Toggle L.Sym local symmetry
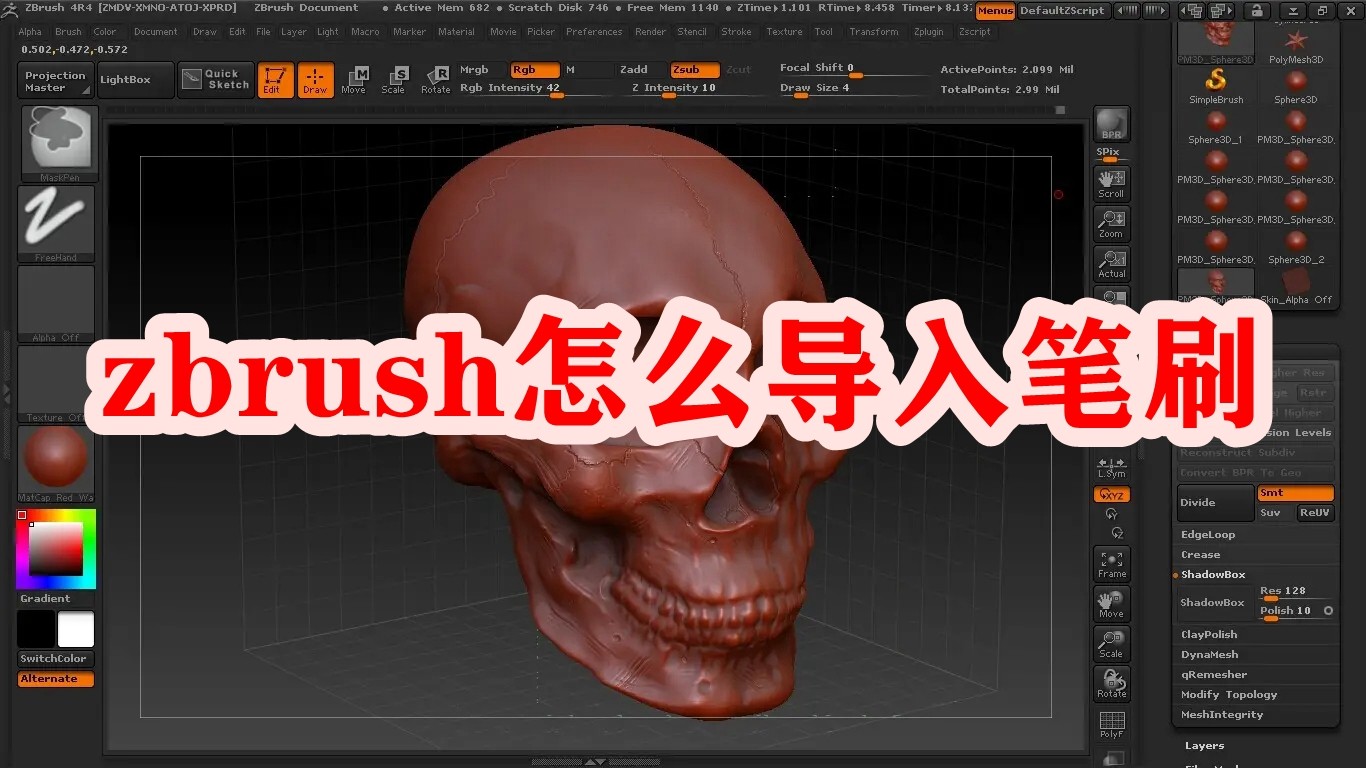This screenshot has height=768, width=1366. pyautogui.click(x=1111, y=467)
